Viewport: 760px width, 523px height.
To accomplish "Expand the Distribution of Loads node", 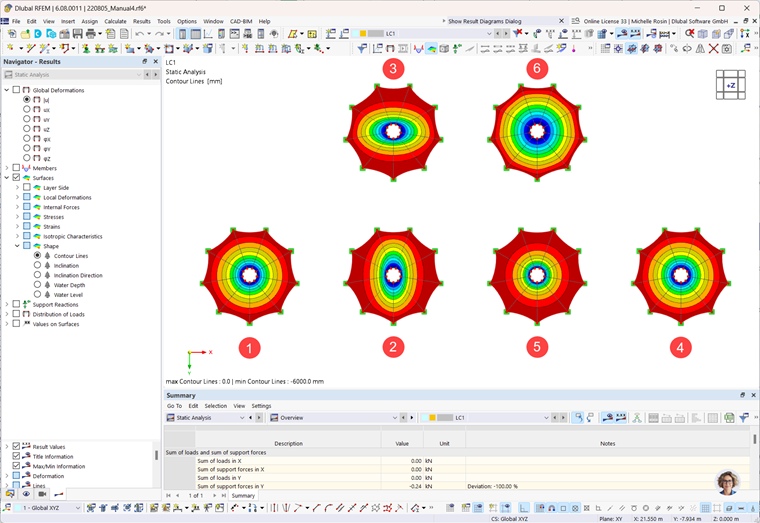I will (7, 314).
